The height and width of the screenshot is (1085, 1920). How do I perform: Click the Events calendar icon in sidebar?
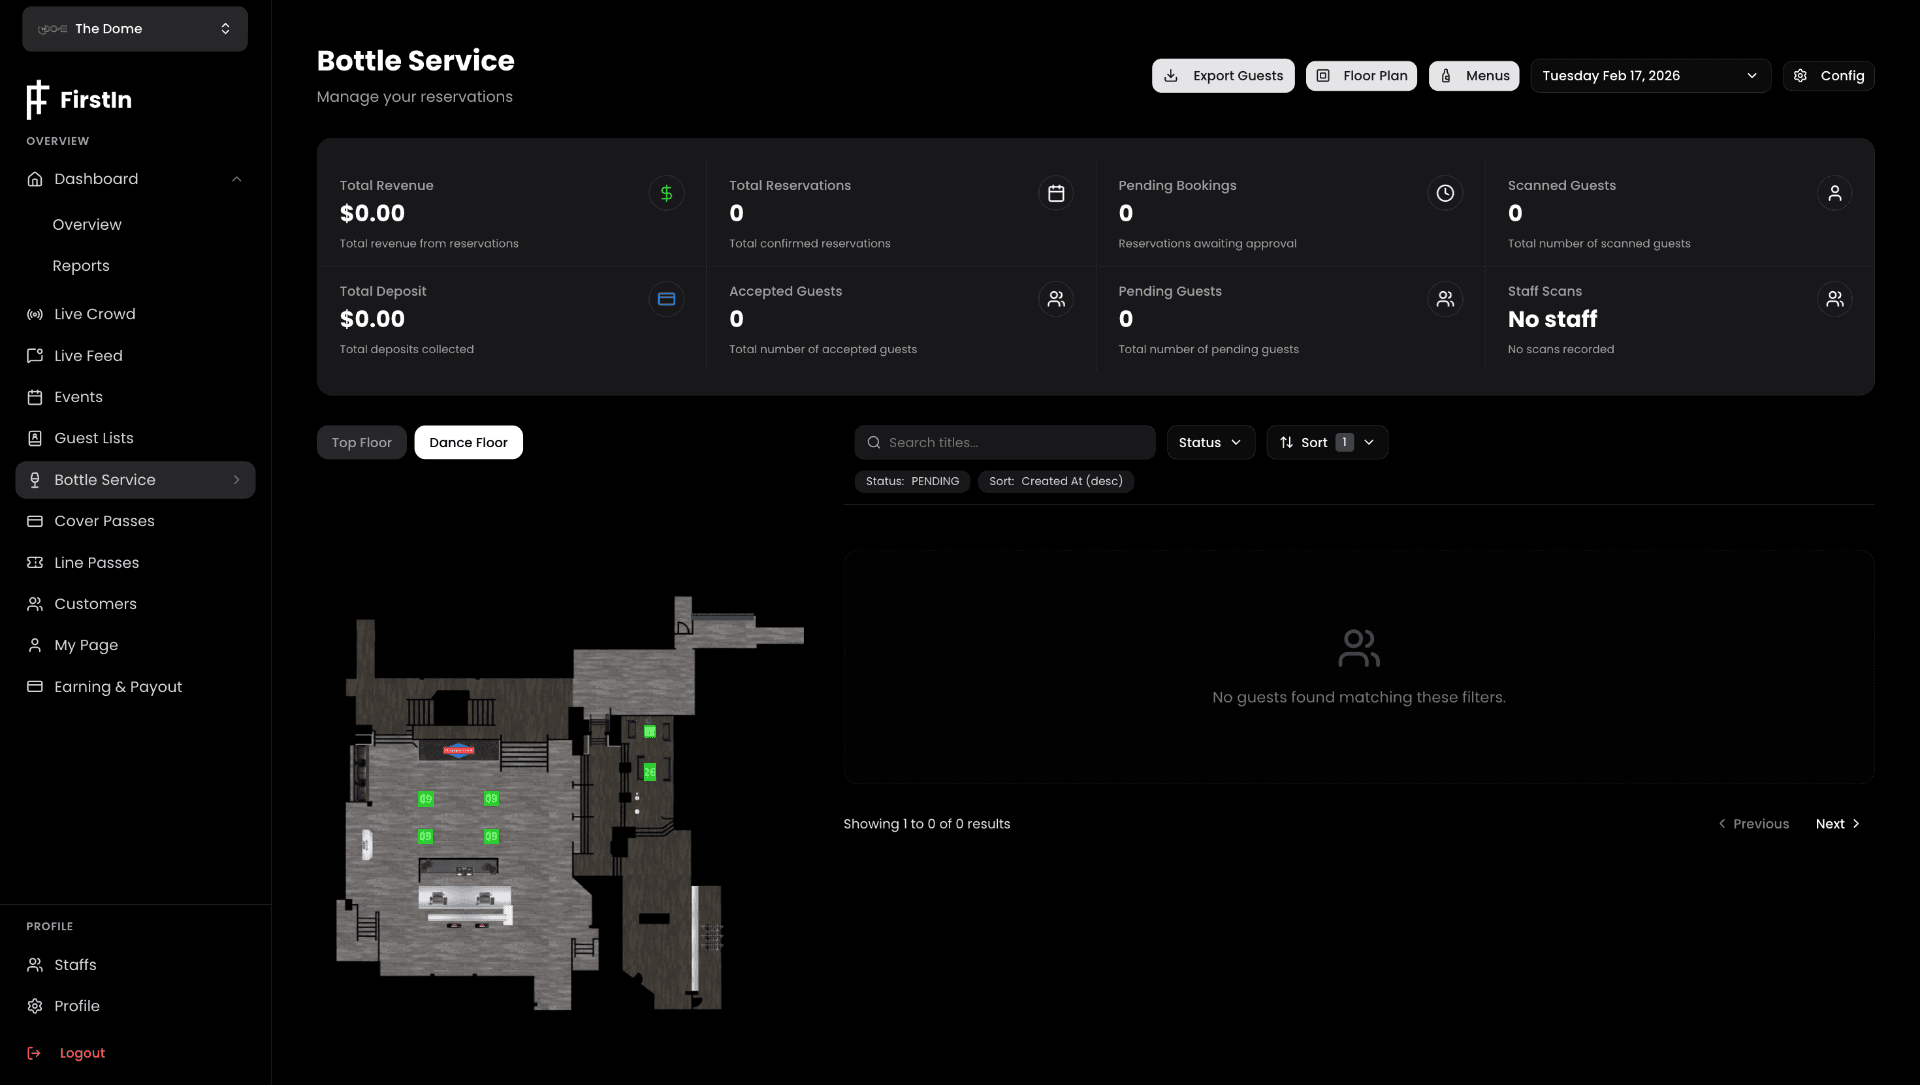(x=36, y=397)
